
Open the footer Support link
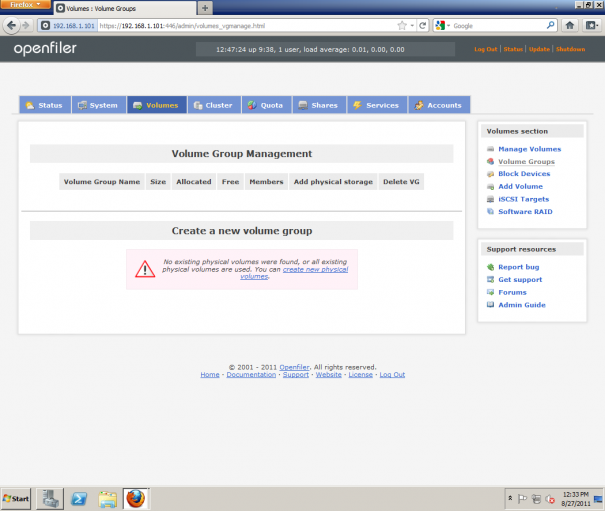coord(296,375)
